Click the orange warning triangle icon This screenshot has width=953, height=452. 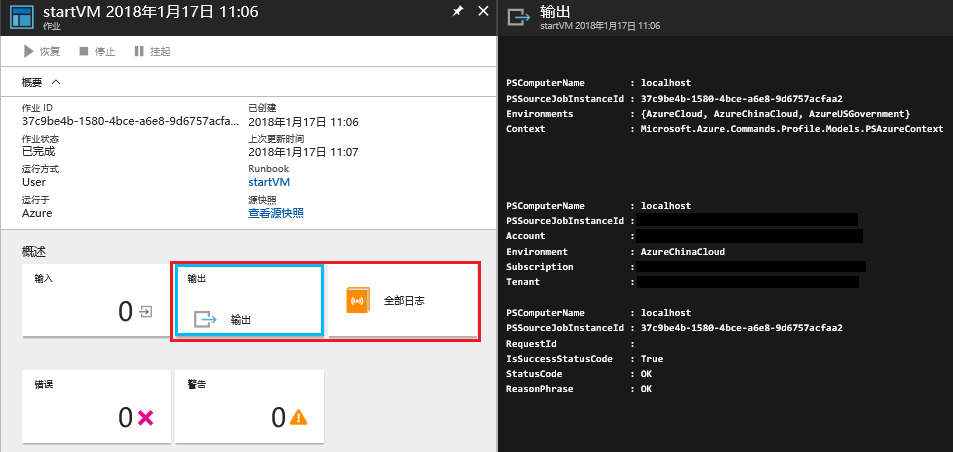(298, 418)
